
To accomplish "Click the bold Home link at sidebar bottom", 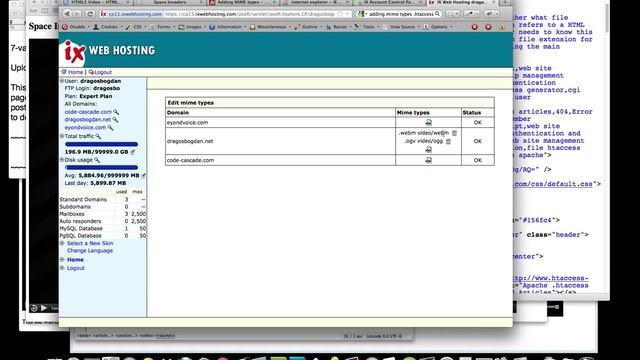I will coord(75,260).
